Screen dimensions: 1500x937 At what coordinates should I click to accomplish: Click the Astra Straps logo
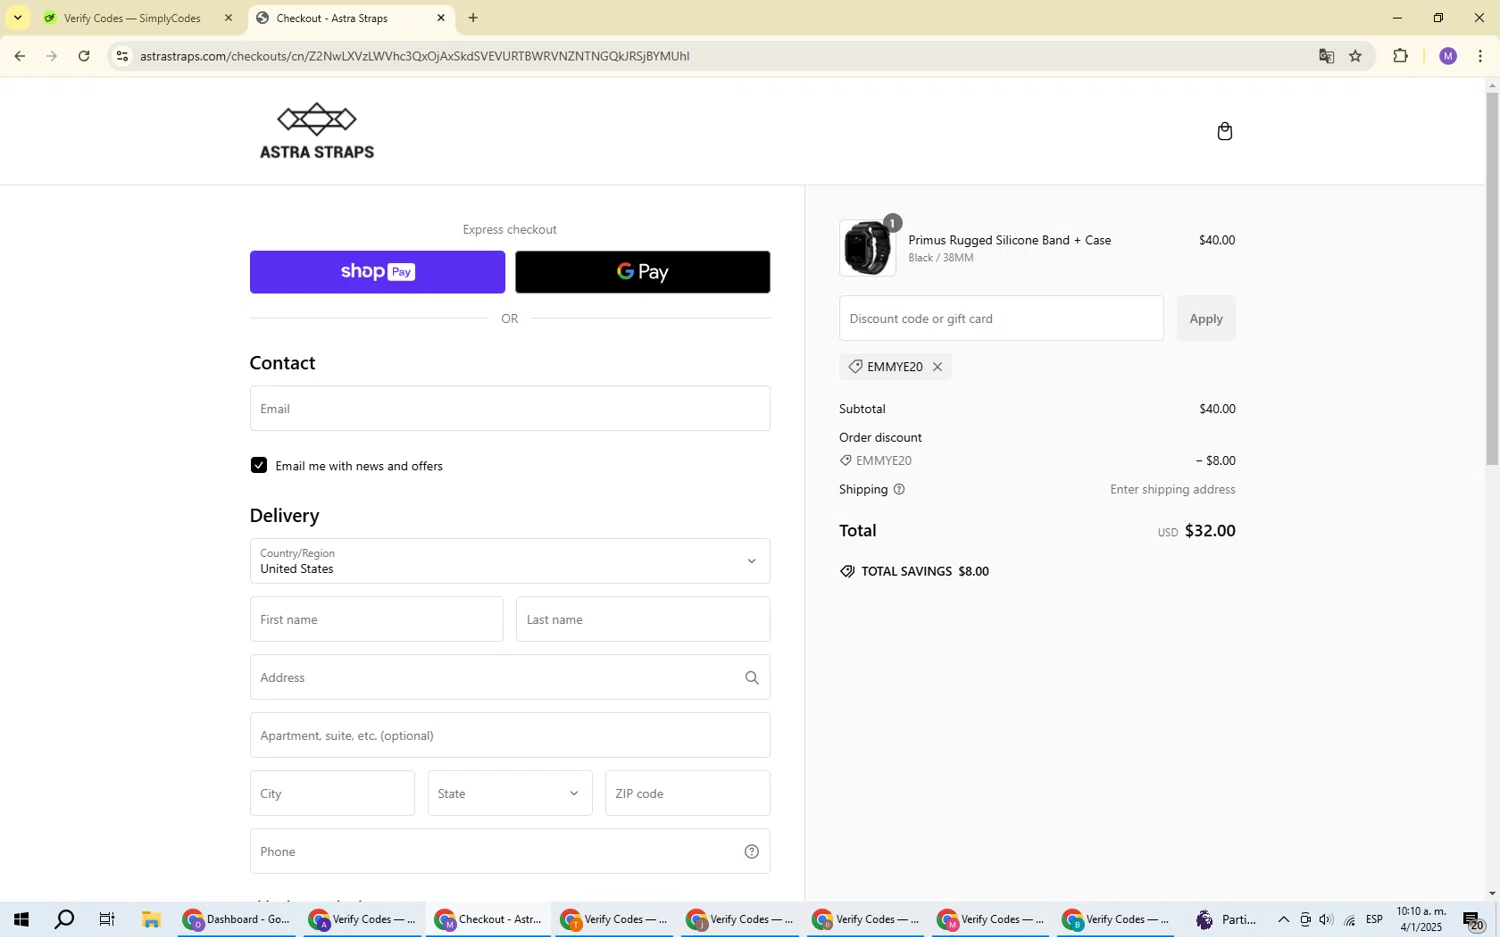click(317, 131)
